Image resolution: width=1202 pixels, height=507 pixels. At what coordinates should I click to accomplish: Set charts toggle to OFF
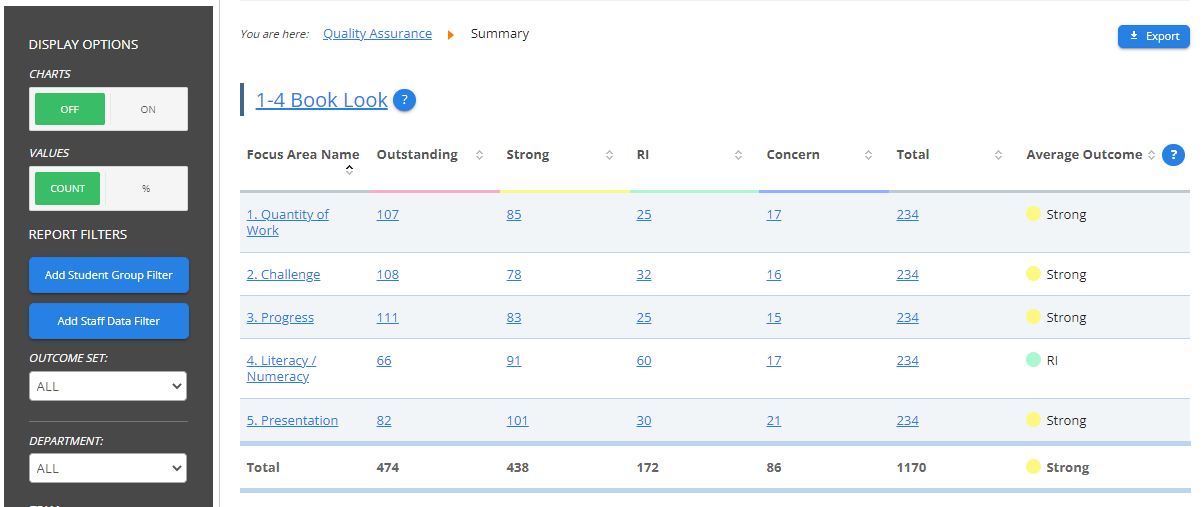70,110
